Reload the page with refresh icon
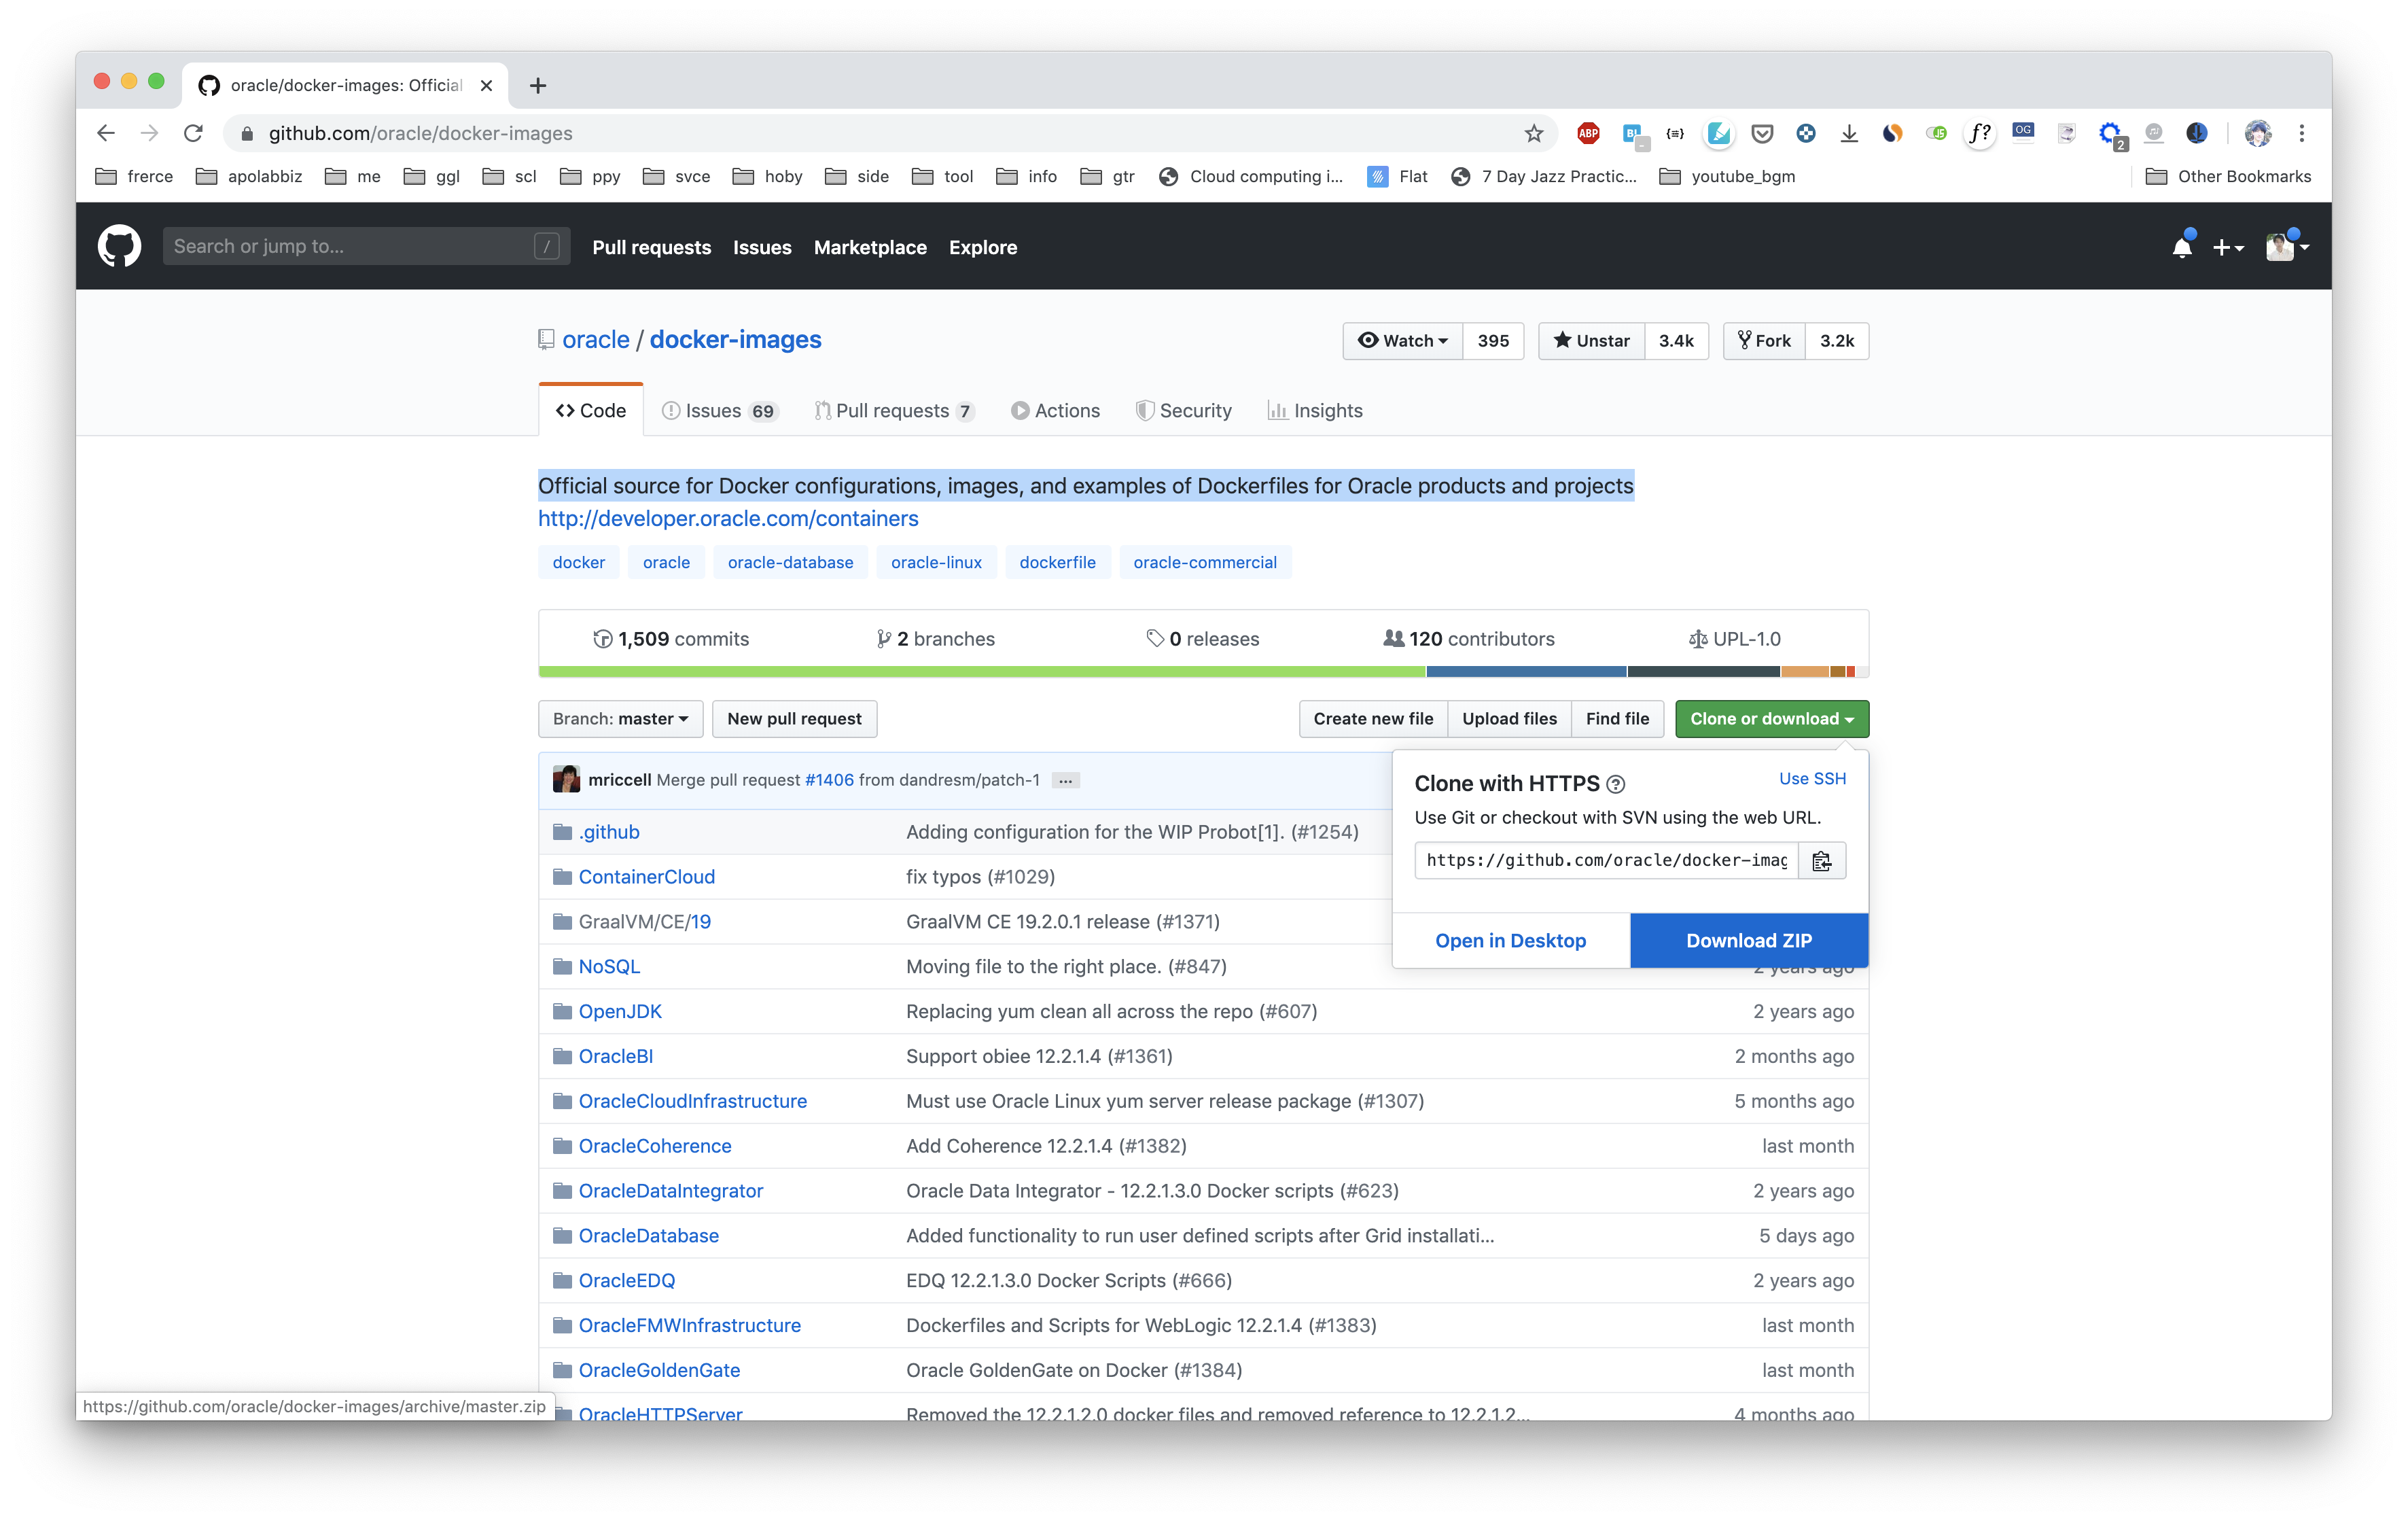The width and height of the screenshot is (2408, 1521). click(193, 133)
